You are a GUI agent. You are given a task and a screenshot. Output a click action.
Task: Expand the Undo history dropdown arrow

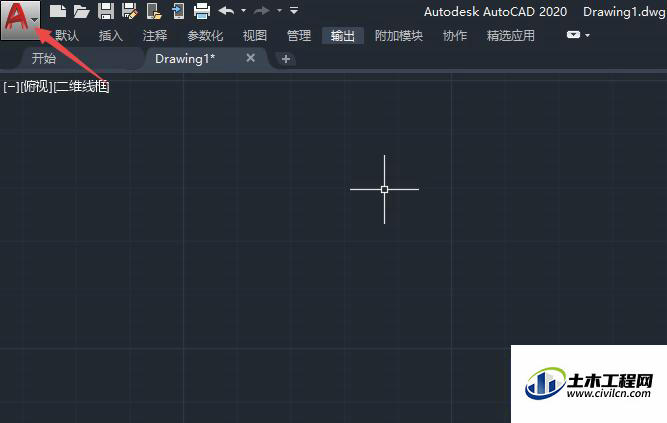[243, 11]
